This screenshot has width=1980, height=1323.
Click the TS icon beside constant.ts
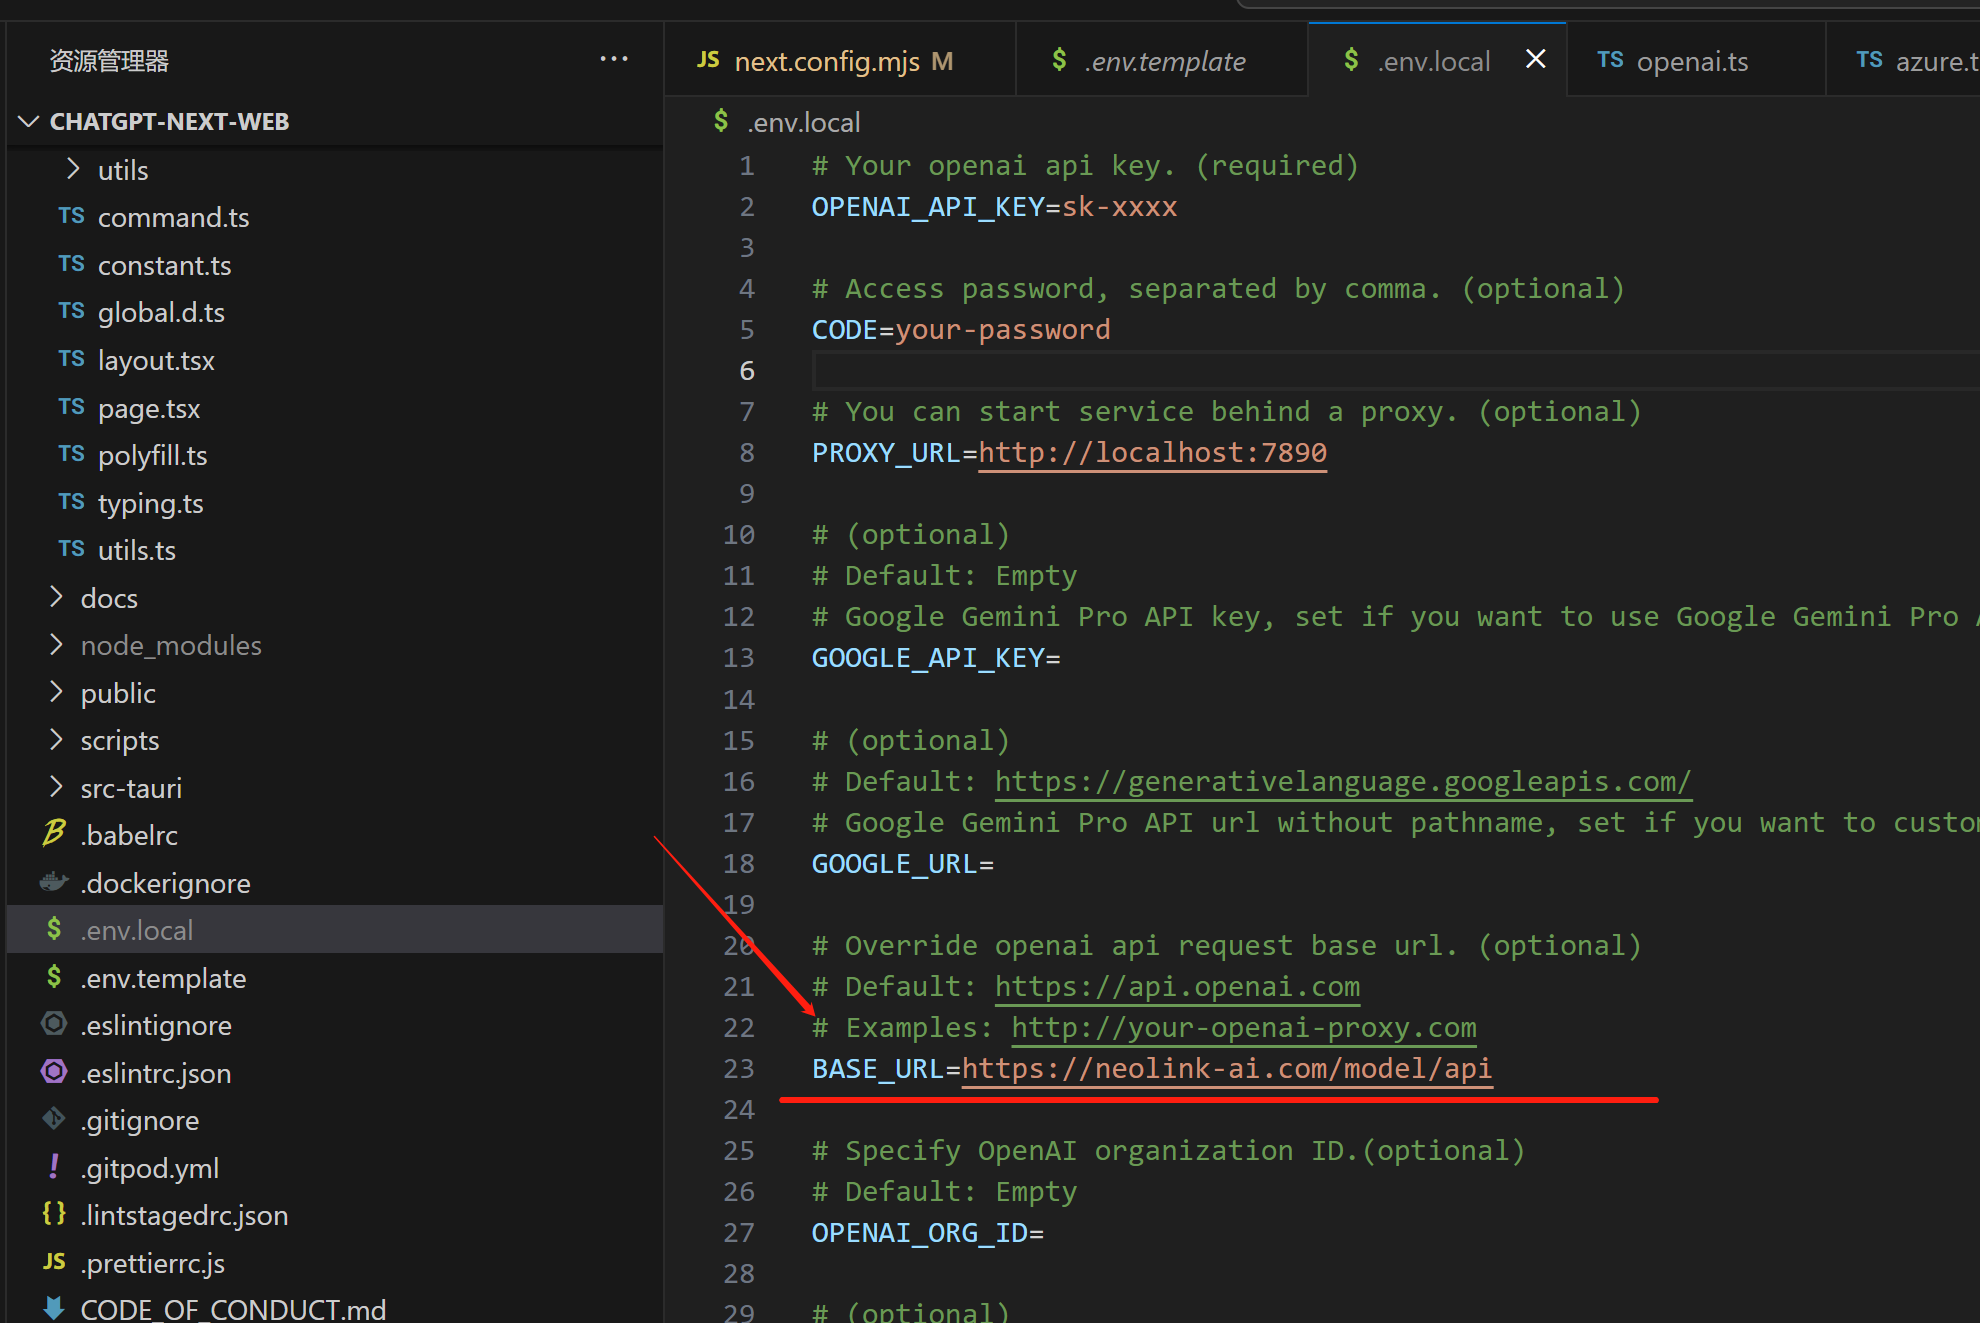coord(71,264)
